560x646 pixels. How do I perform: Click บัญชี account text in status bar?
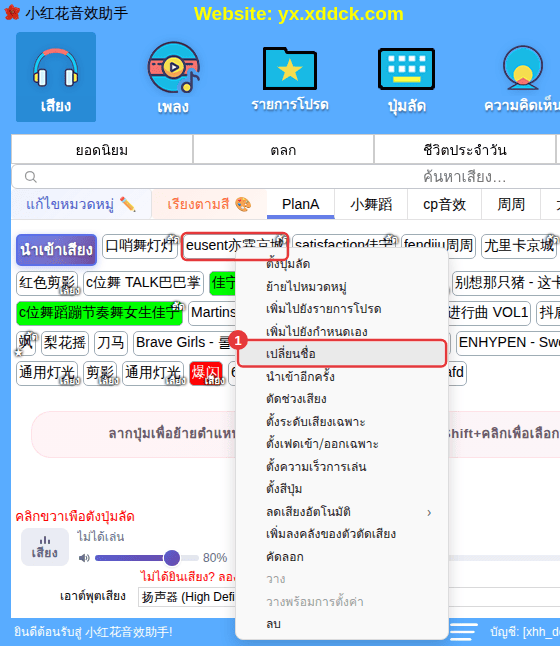(525, 632)
